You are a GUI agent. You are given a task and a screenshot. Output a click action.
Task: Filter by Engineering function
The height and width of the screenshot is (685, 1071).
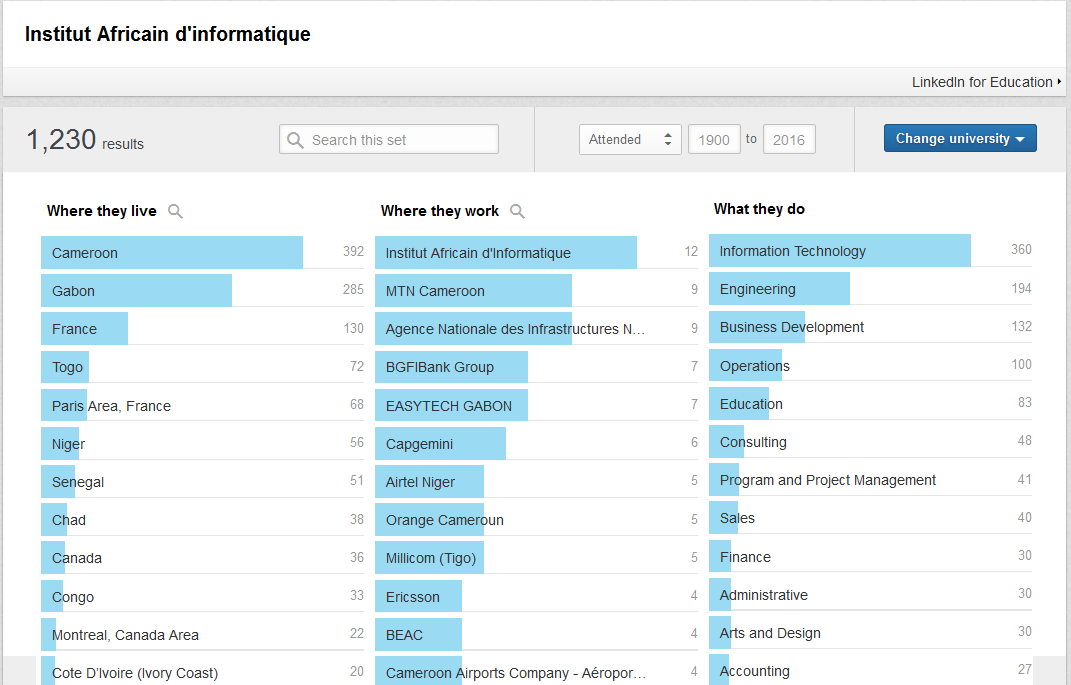click(870, 289)
